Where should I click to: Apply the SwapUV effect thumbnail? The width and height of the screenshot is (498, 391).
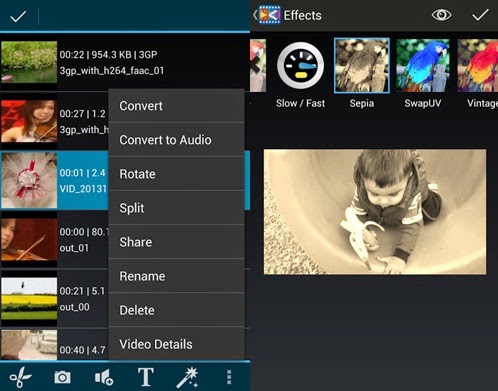[x=422, y=65]
